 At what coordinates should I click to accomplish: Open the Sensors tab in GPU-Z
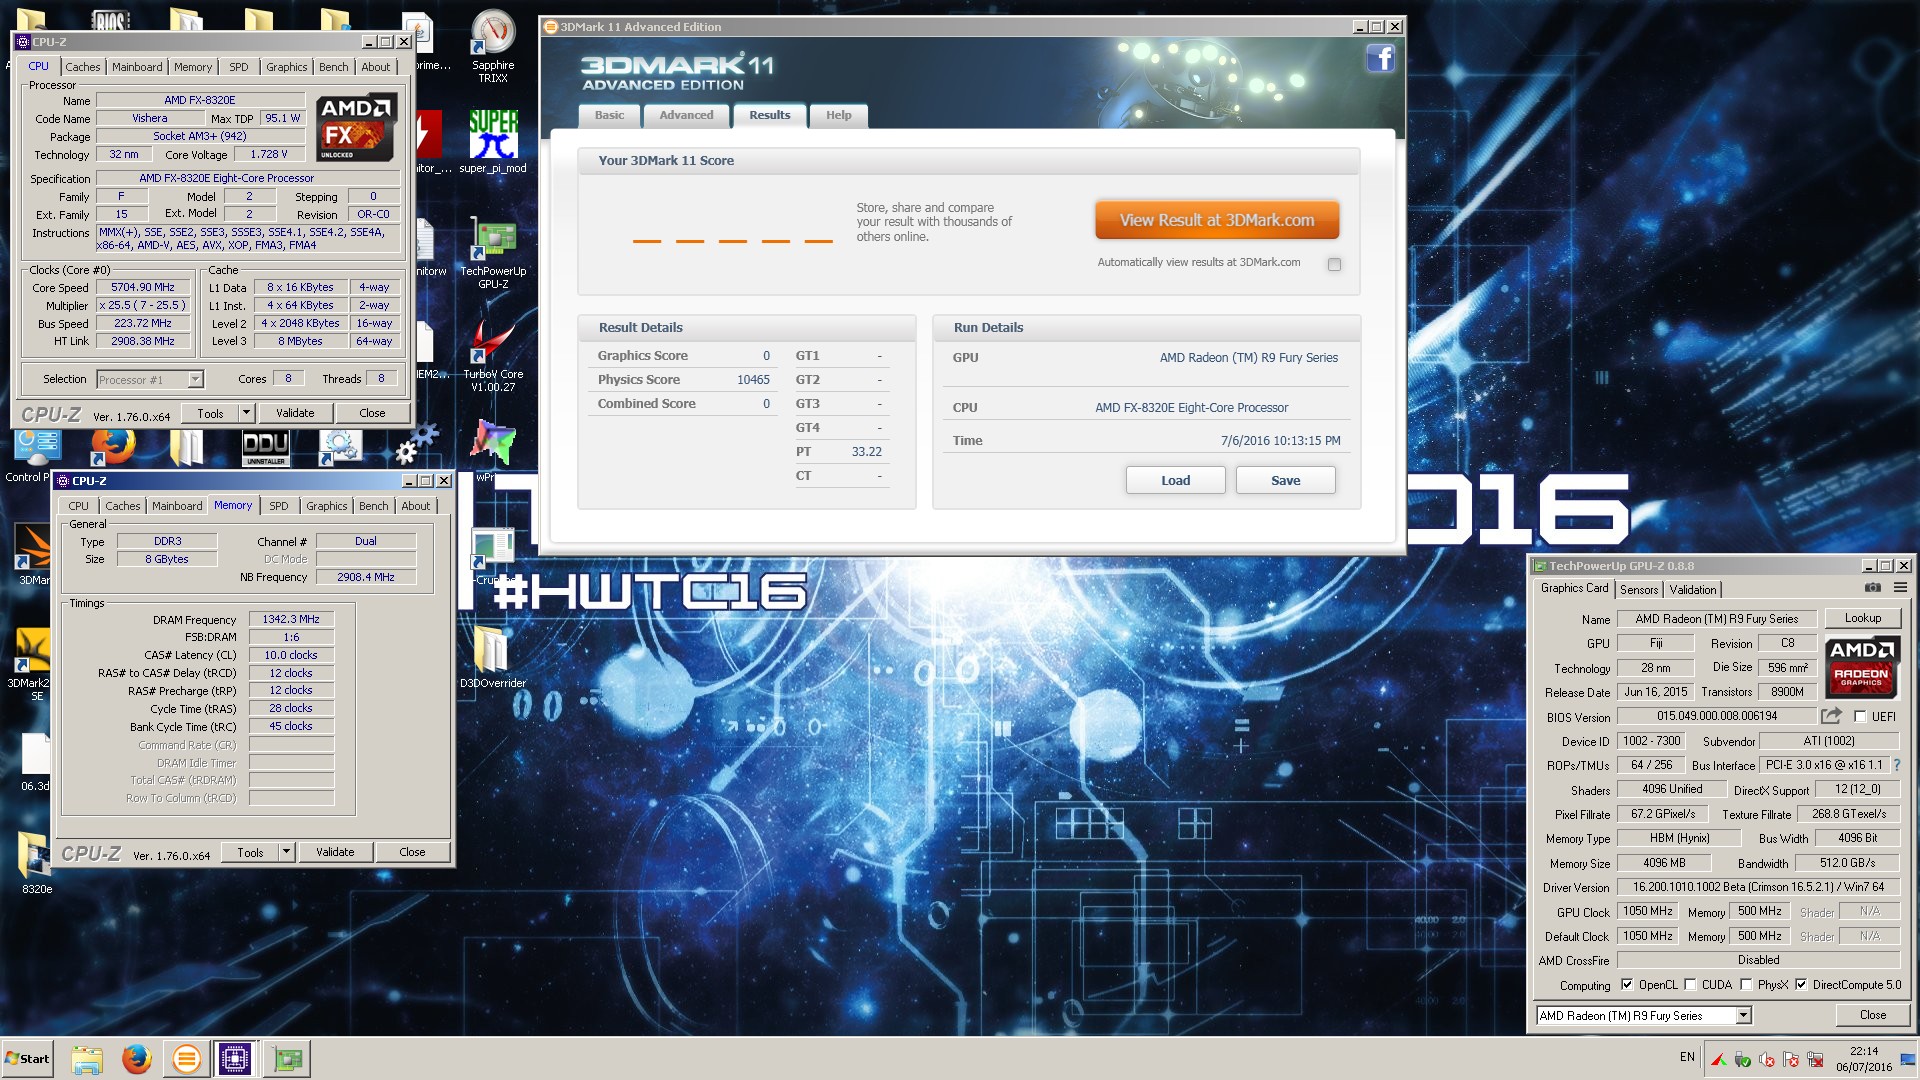pos(1639,590)
